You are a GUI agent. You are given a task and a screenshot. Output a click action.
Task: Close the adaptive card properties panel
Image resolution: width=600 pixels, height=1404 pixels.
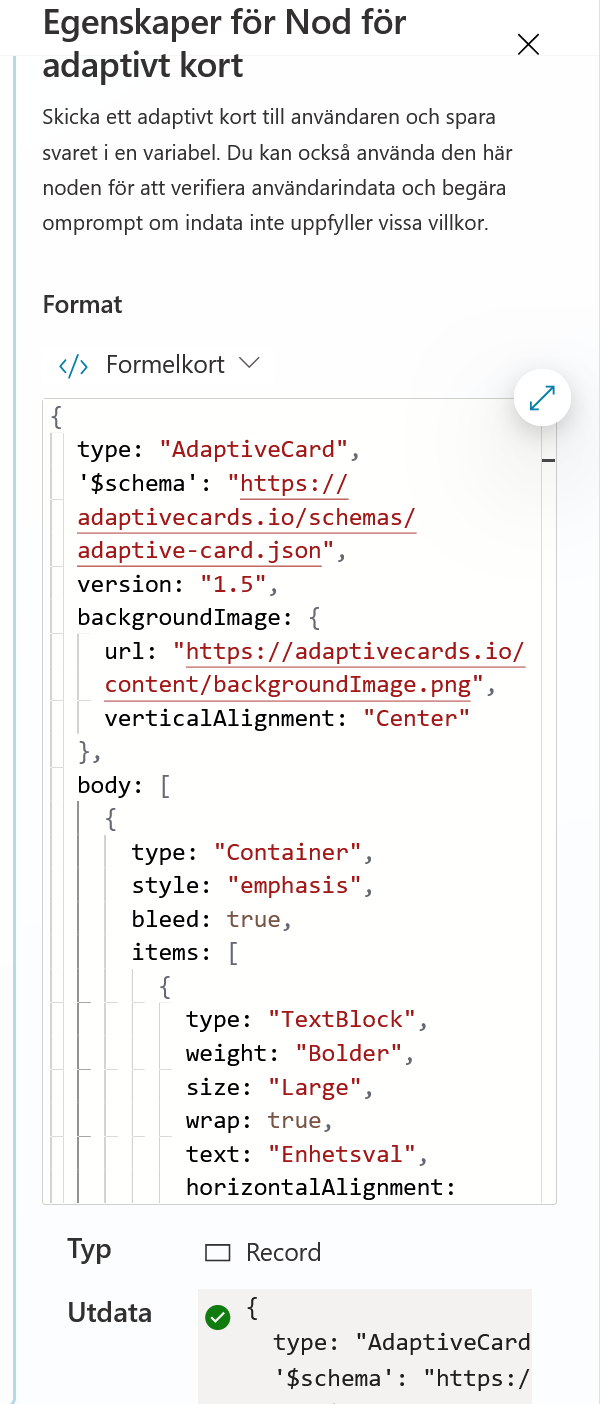pyautogui.click(x=528, y=44)
